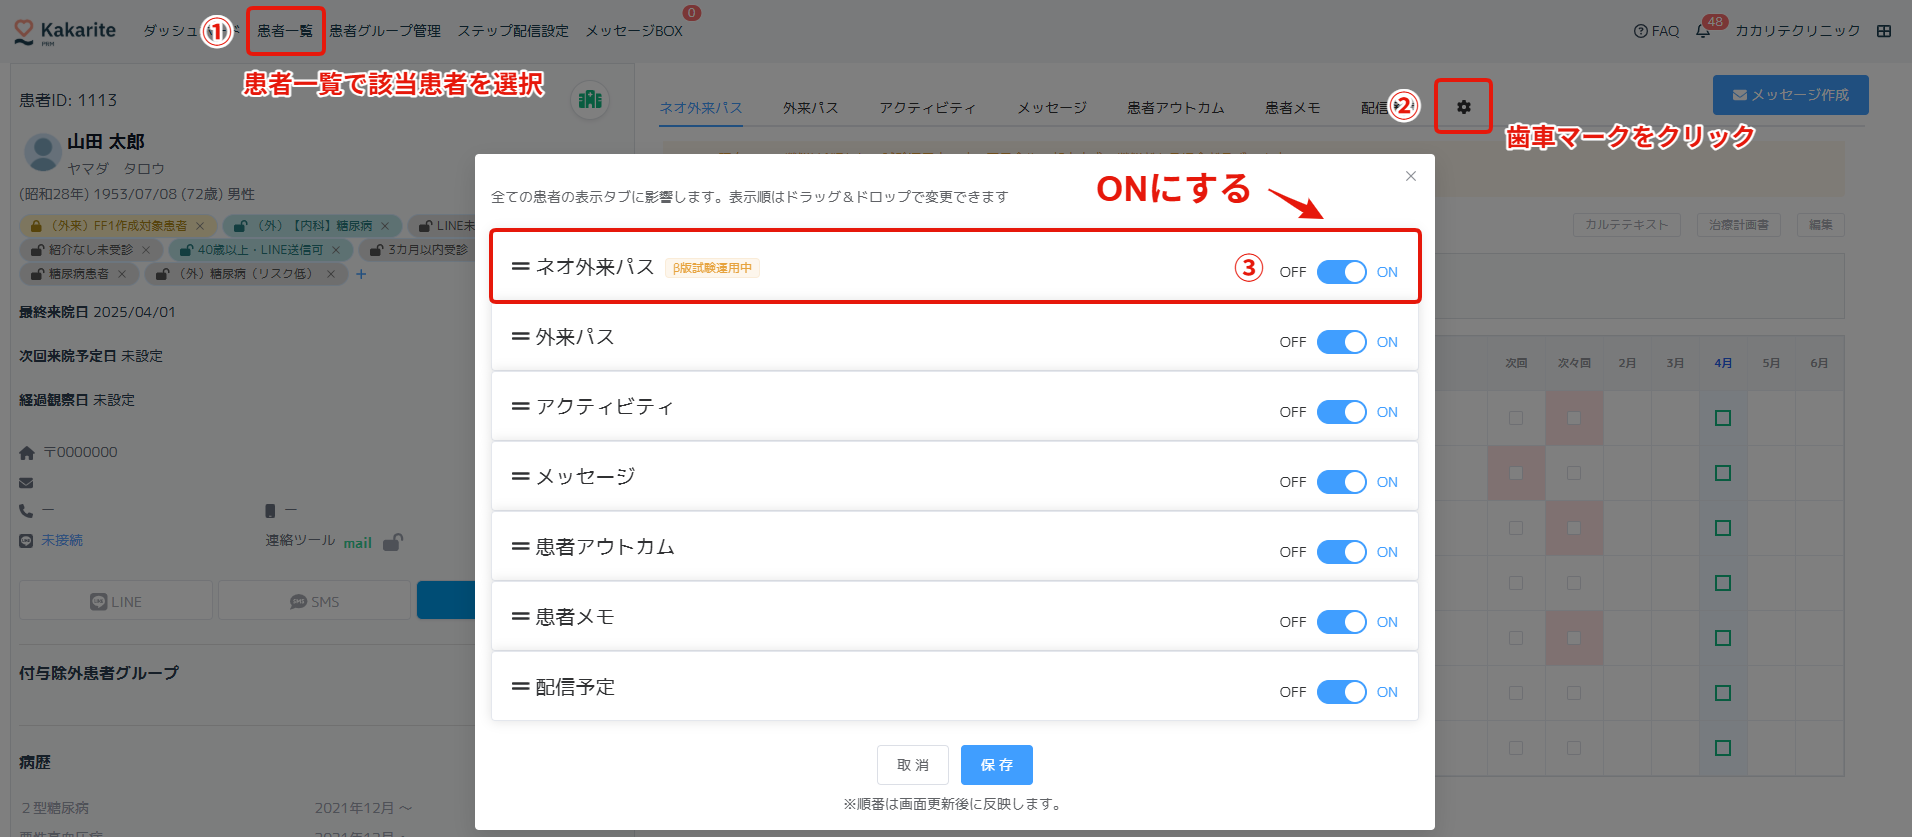Open the apps grid icon in header
Screen dimensions: 1912x837
[x=1884, y=31]
